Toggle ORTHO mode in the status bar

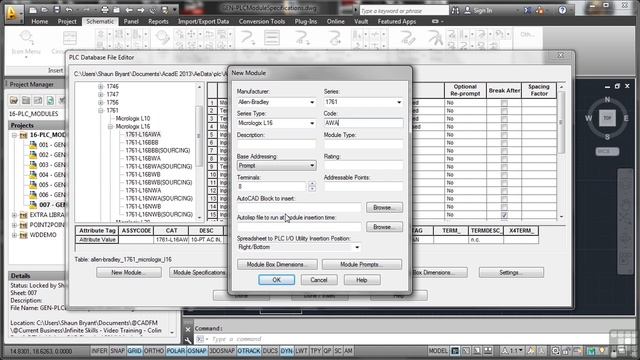[x=154, y=351]
